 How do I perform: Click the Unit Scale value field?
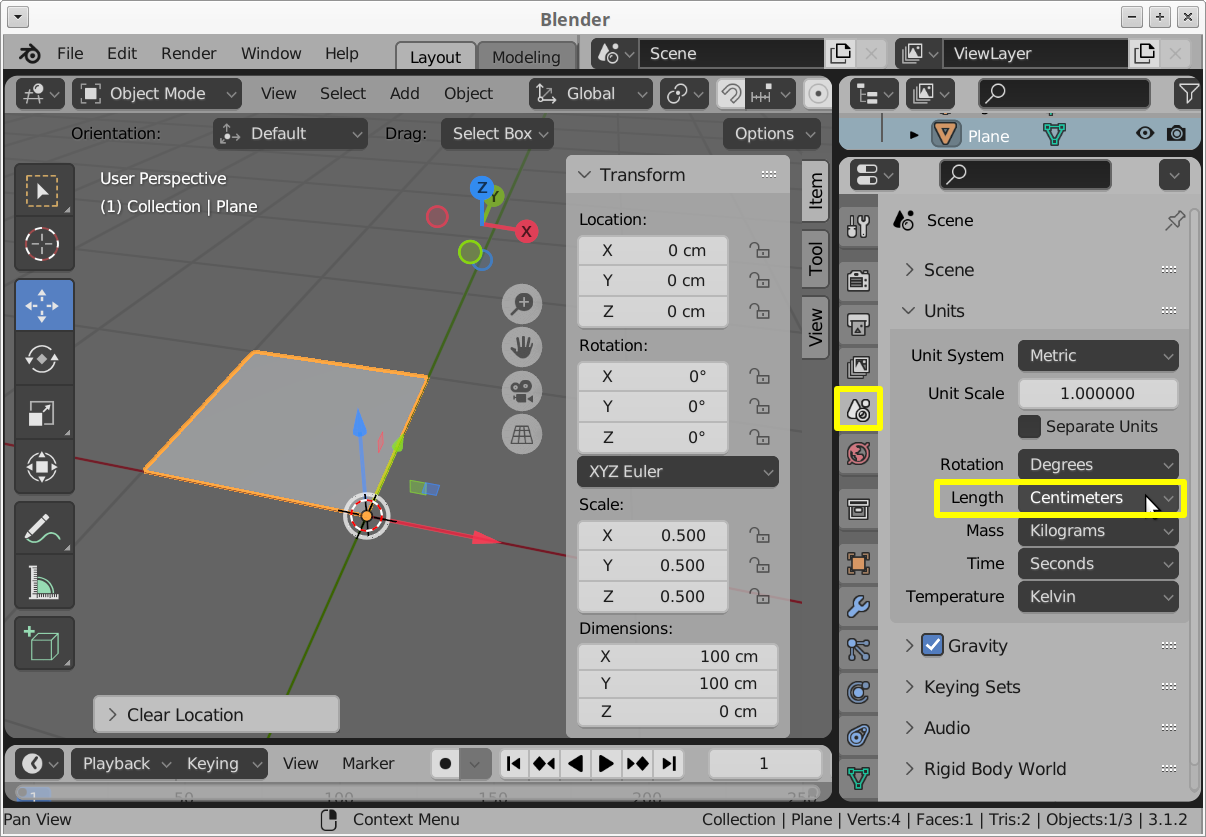pos(1098,393)
